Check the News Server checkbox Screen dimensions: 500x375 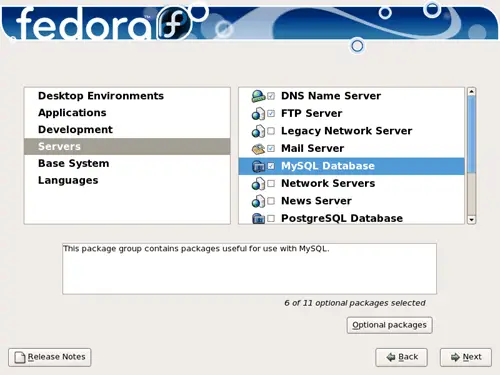click(x=271, y=201)
